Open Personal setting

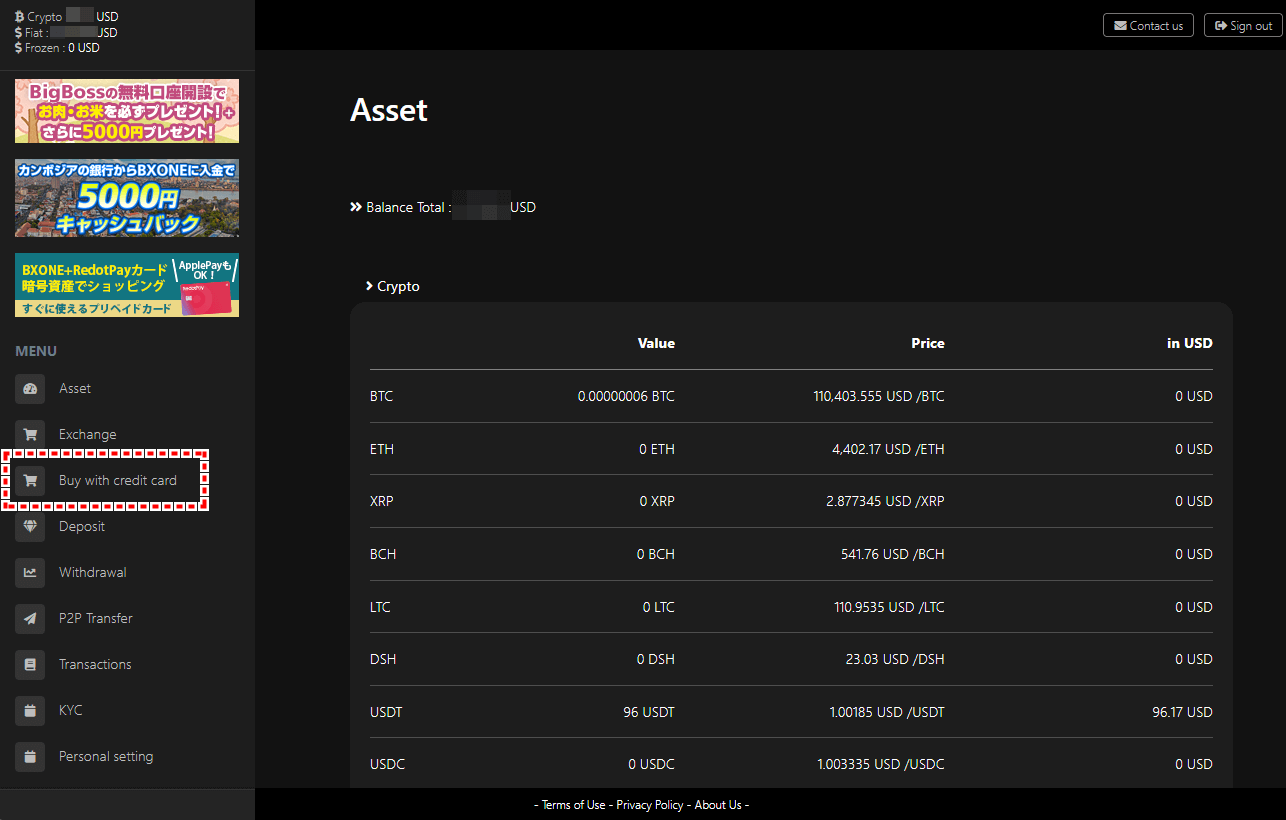pyautogui.click(x=106, y=756)
